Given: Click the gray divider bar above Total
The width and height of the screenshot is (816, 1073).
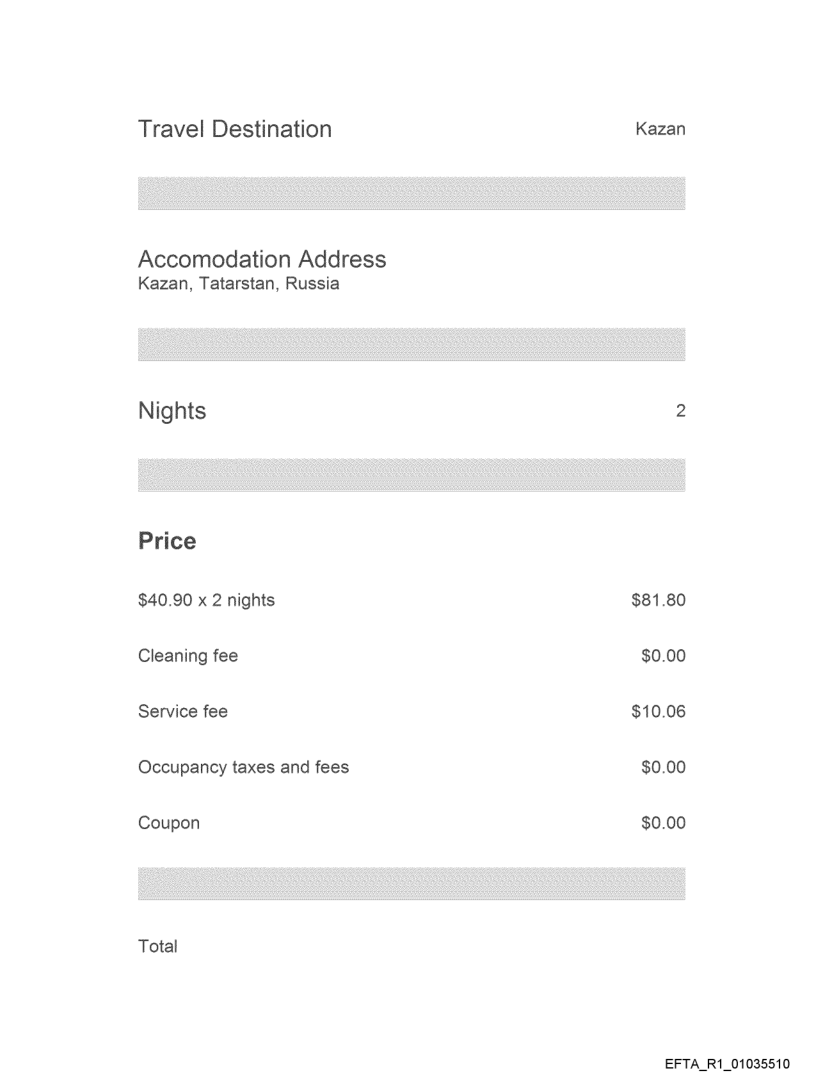Looking at the screenshot, I should tap(411, 883).
